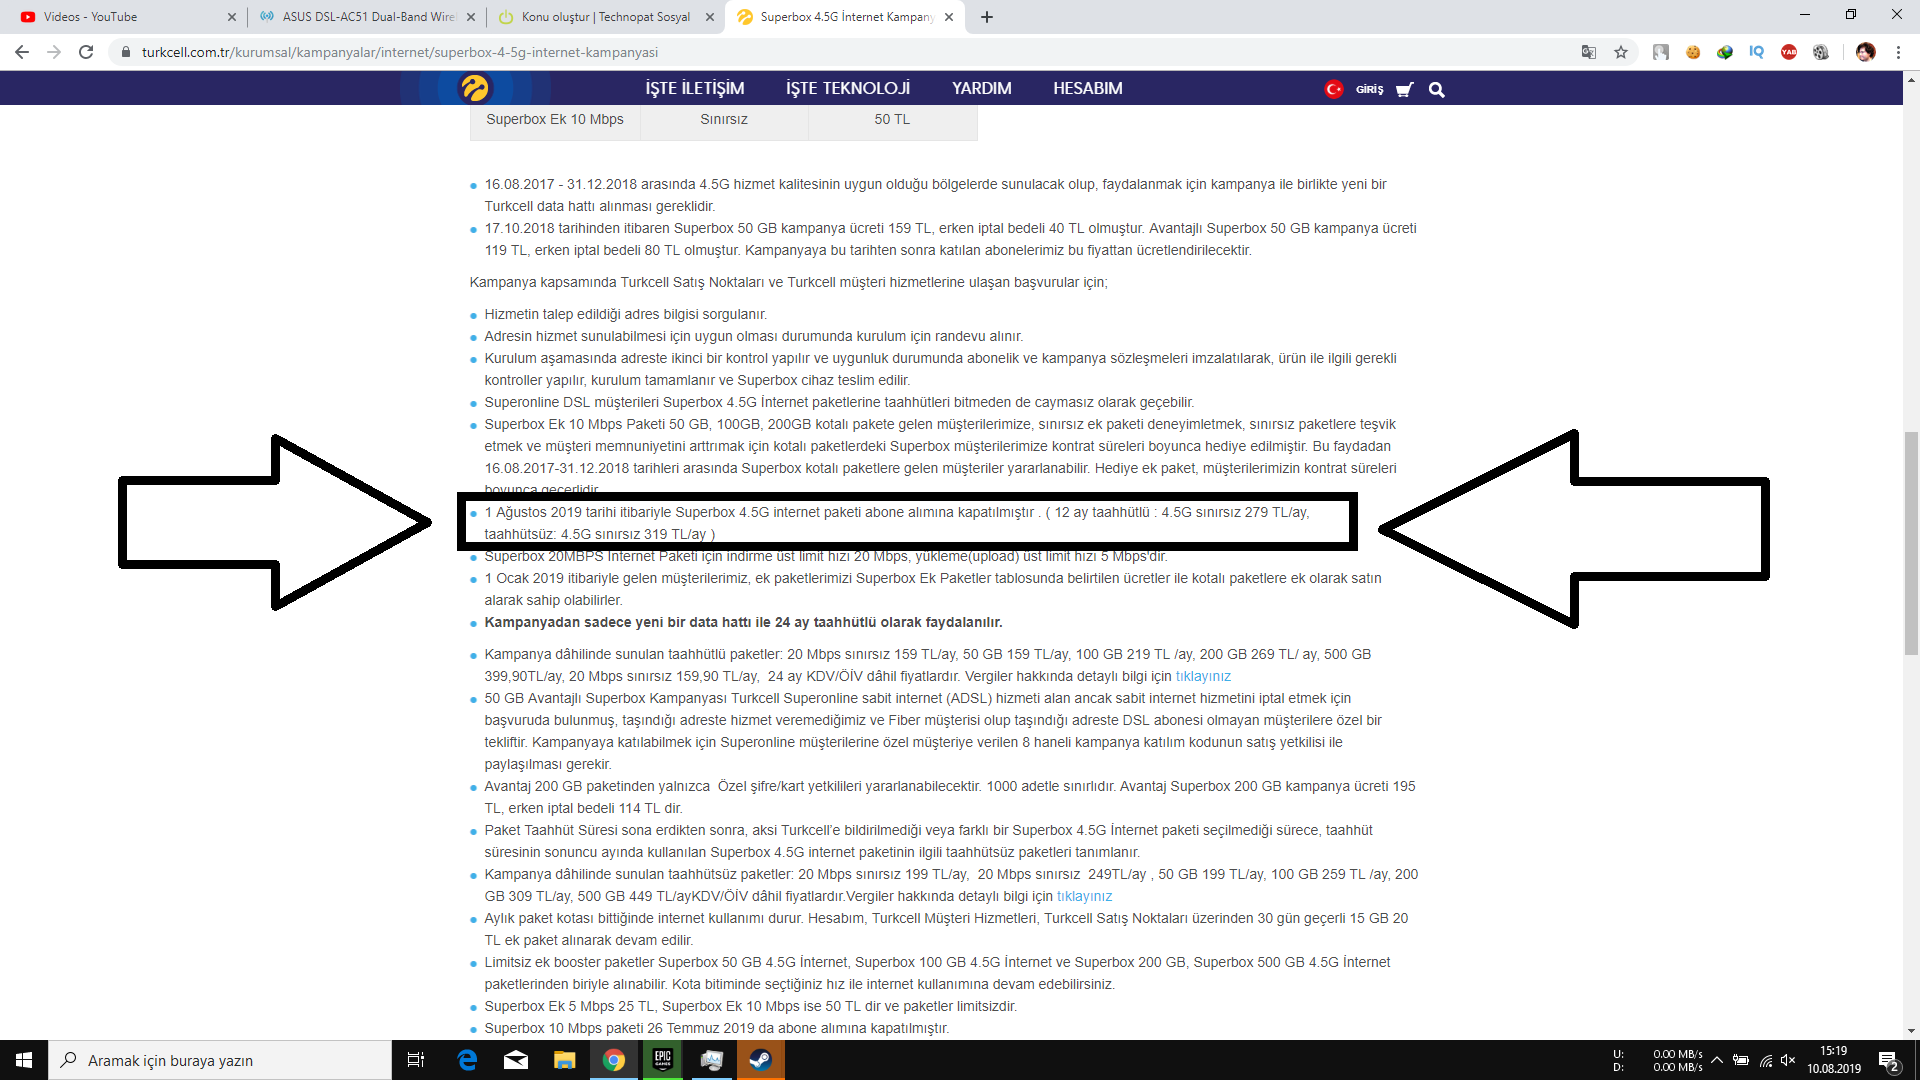Open File Explorer from the taskbar
This screenshot has height=1080, width=1920.
click(565, 1060)
